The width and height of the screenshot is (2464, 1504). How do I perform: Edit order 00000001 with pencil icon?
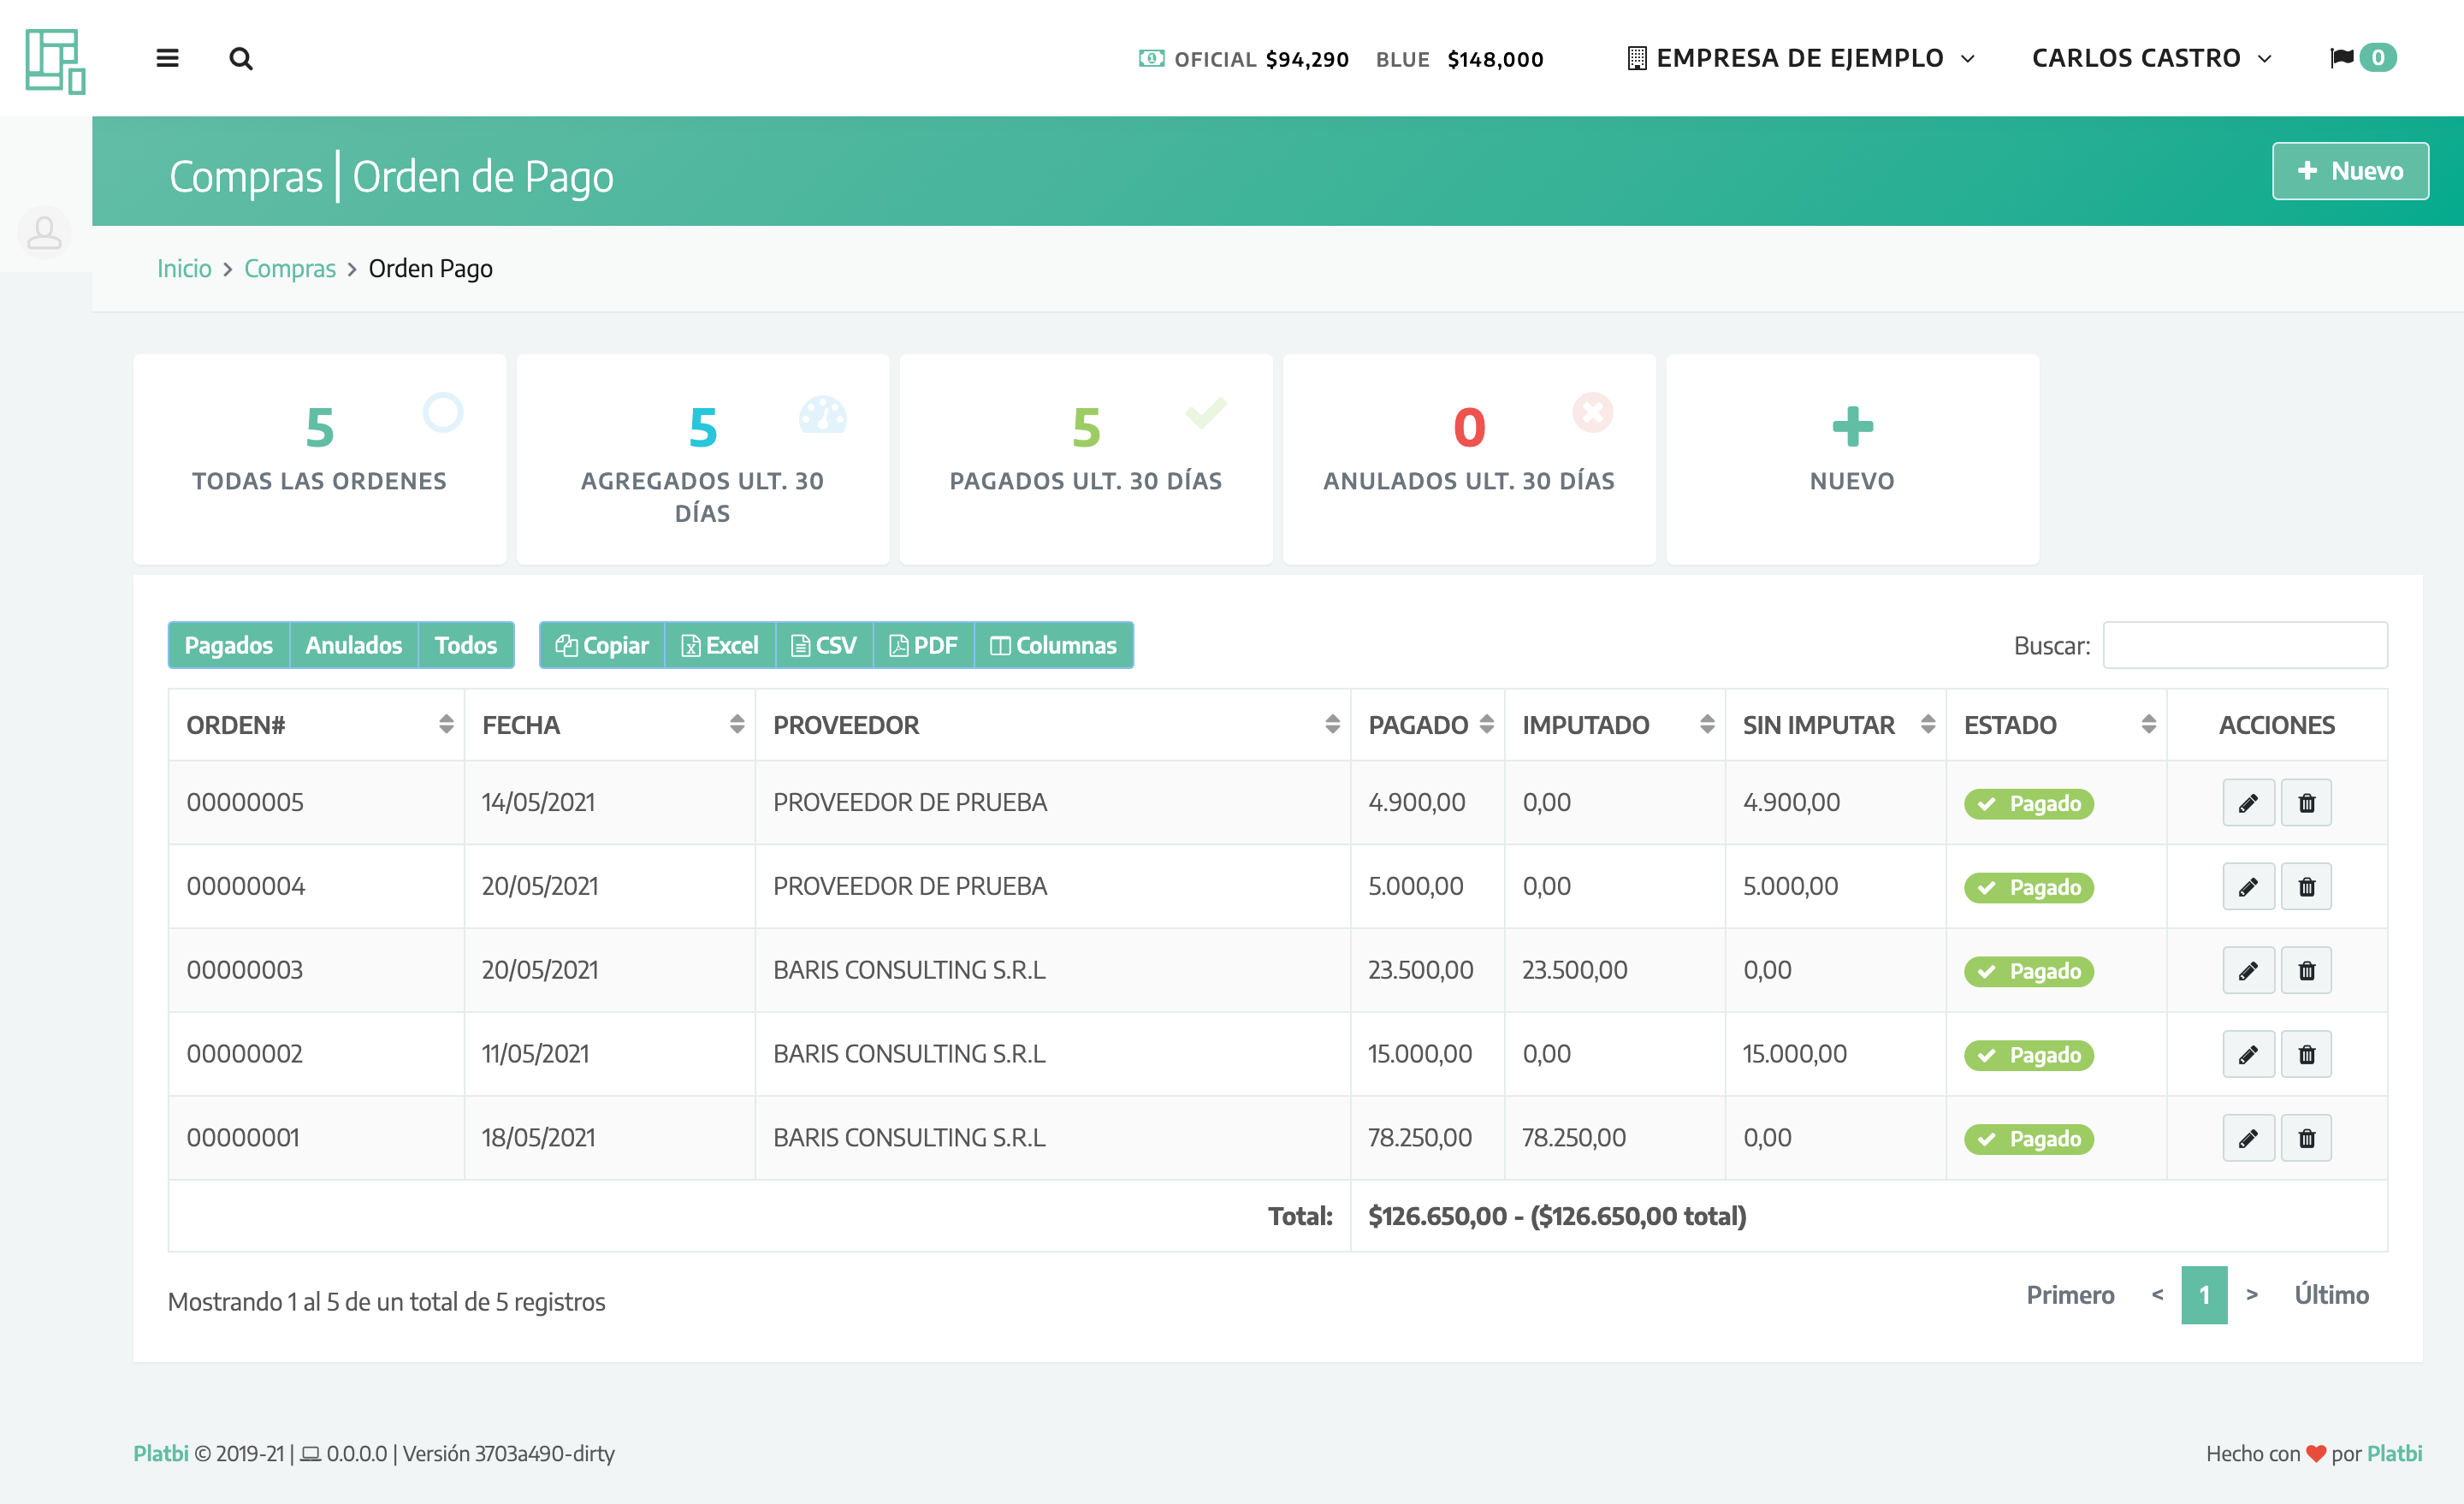2248,1139
